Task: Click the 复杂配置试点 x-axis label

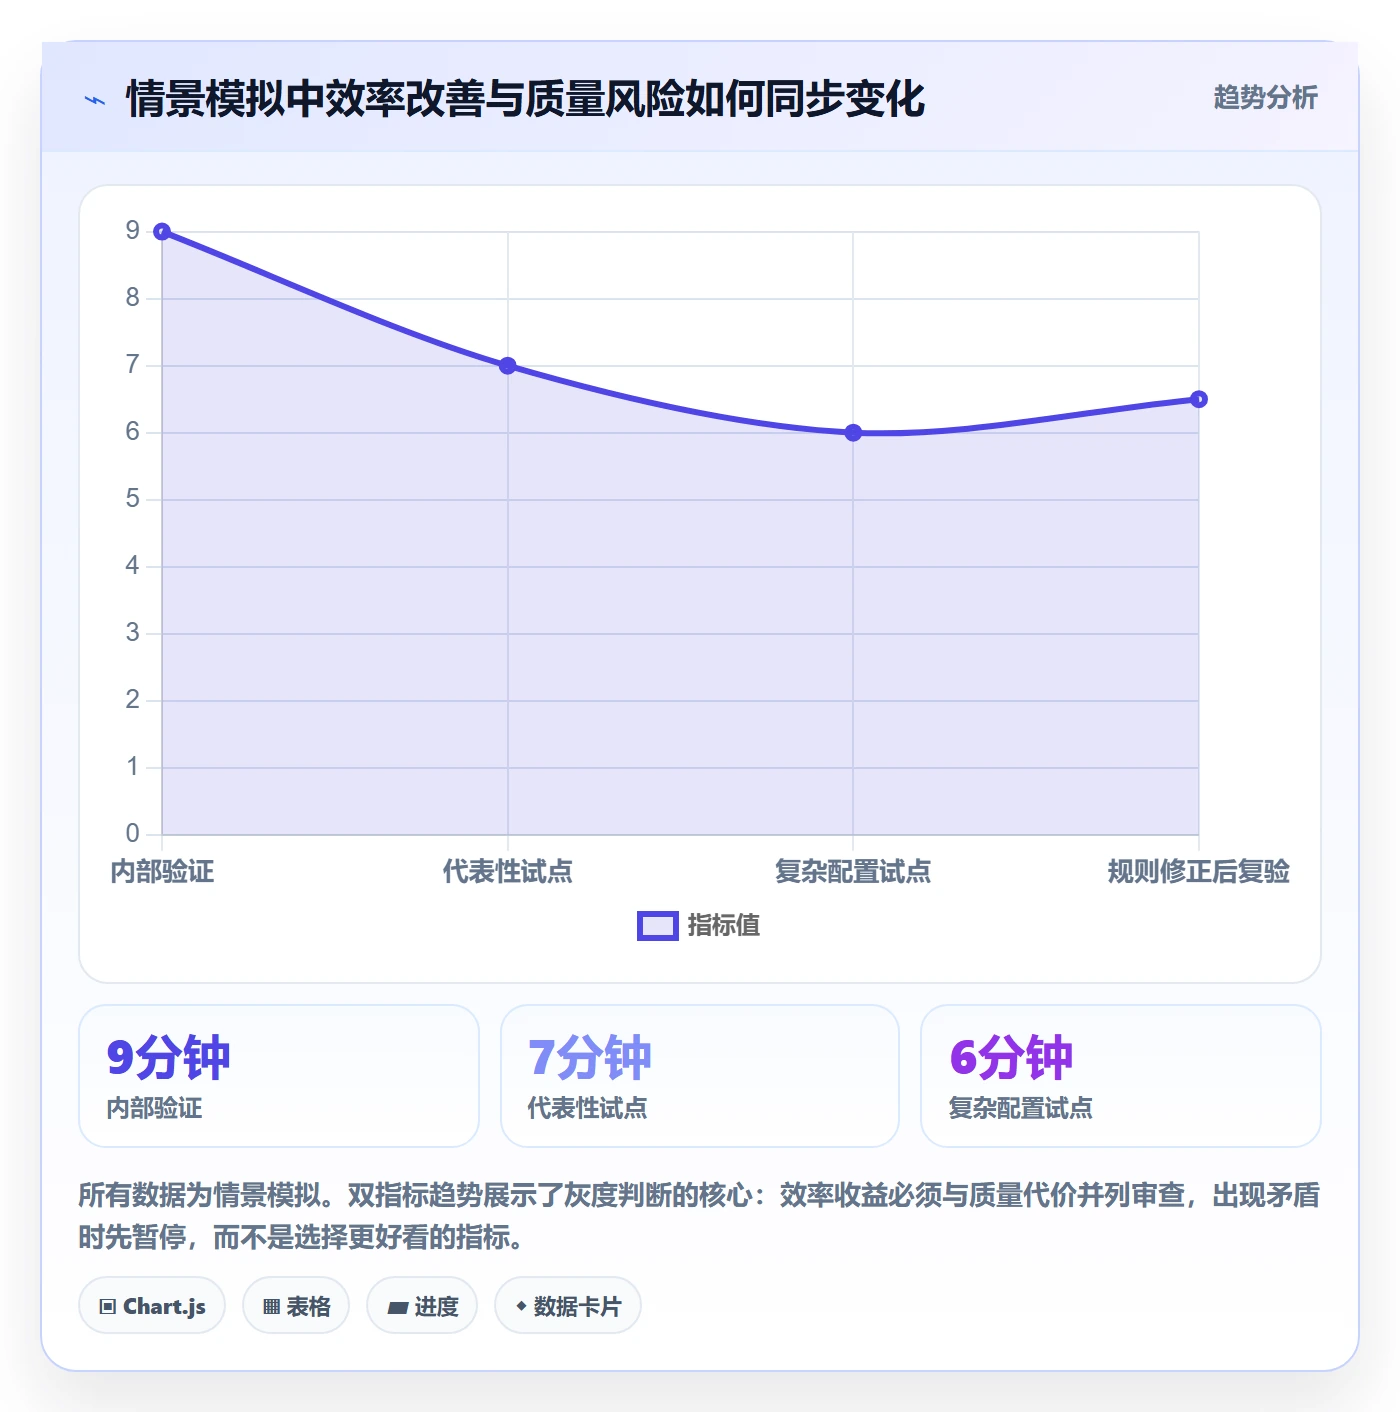Action: 853,872
